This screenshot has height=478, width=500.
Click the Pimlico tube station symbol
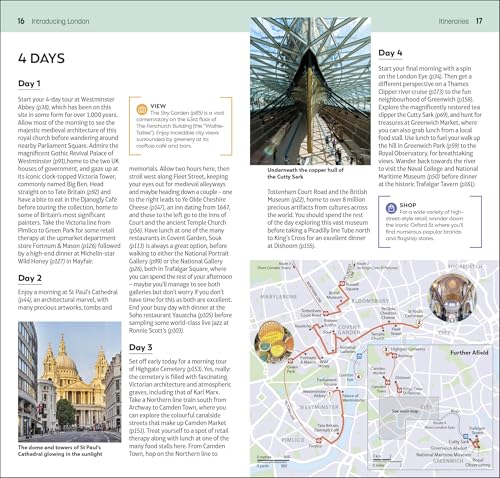[318, 440]
